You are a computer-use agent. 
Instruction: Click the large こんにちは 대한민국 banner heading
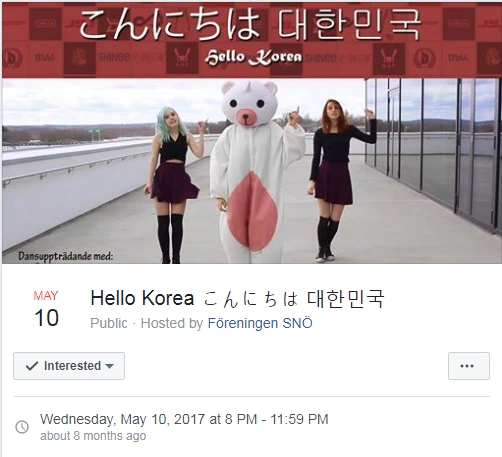[x=250, y=24]
